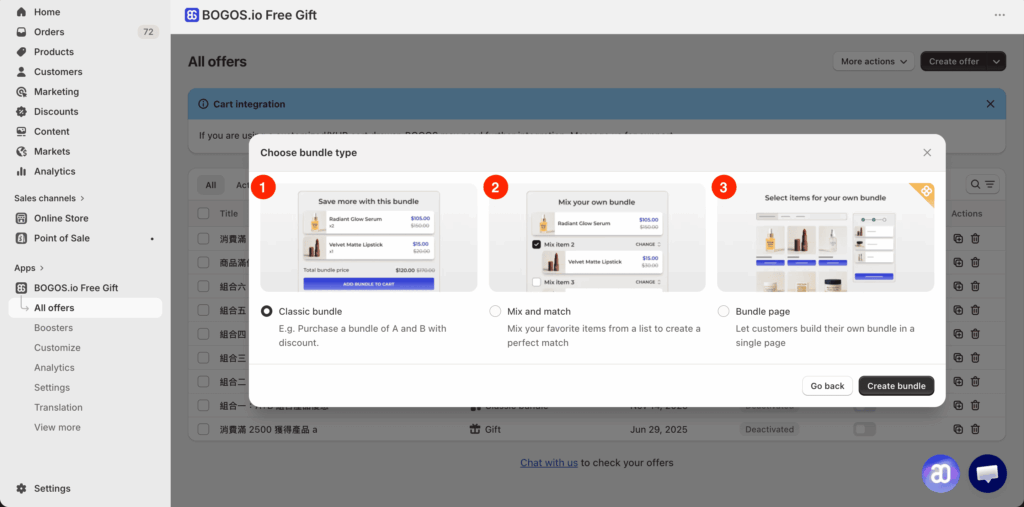1024x507 pixels.
Task: Click the purple round assistant icon
Action: (x=941, y=474)
